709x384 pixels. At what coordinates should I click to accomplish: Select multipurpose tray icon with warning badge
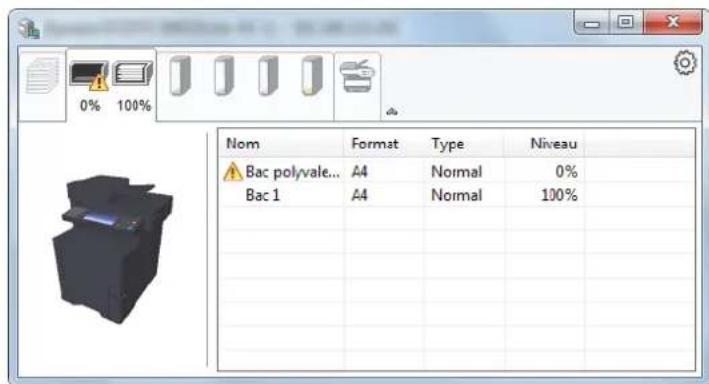click(89, 76)
